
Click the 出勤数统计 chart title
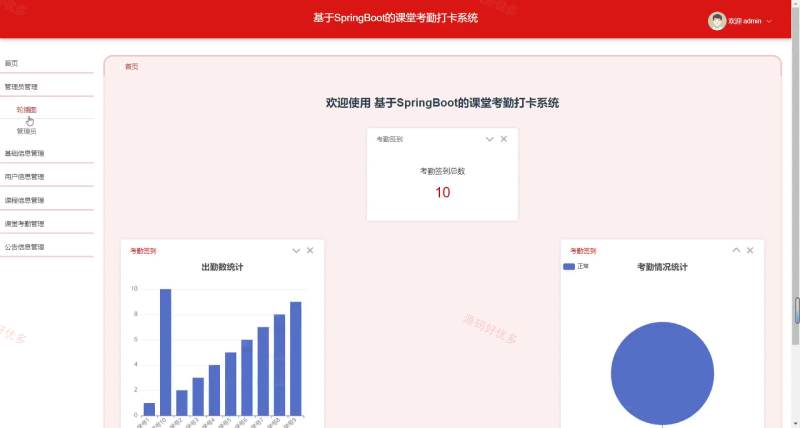[x=222, y=267]
